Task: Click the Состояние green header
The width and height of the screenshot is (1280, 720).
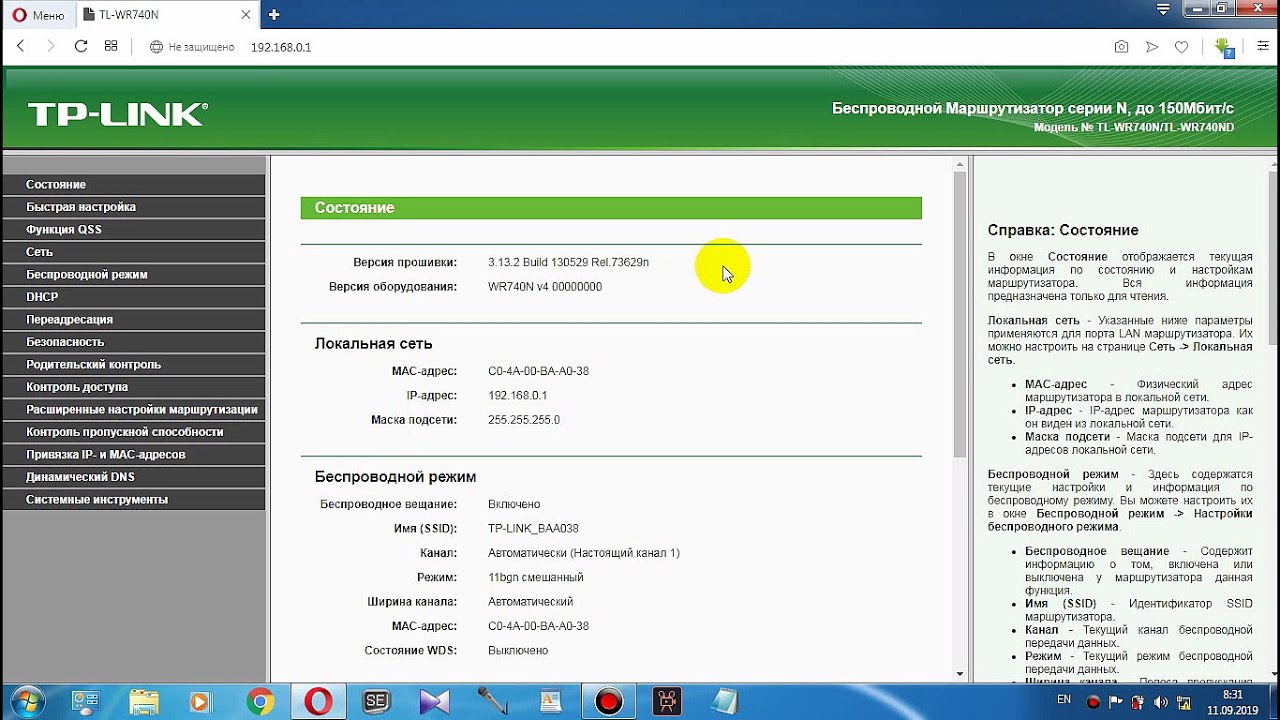Action: pyautogui.click(x=611, y=208)
